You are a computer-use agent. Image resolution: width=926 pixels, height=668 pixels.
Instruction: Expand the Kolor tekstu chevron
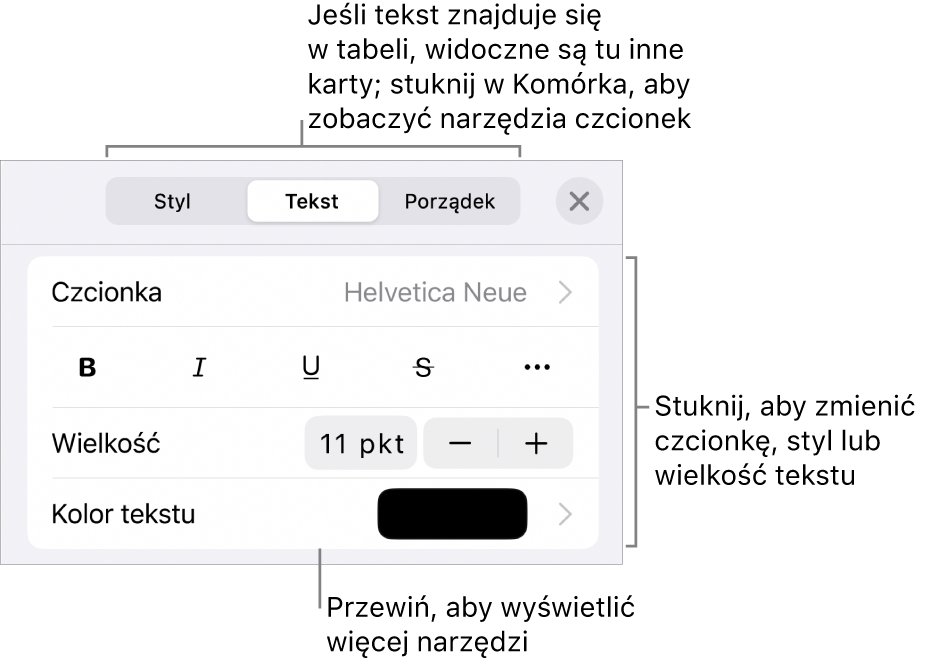point(565,514)
